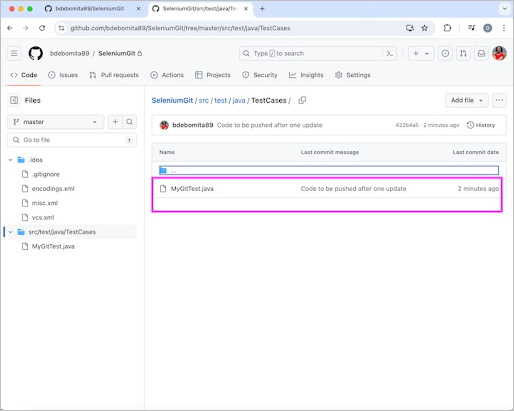The height and width of the screenshot is (411, 514).
Task: Go to java in the breadcrumb
Action: 239,100
